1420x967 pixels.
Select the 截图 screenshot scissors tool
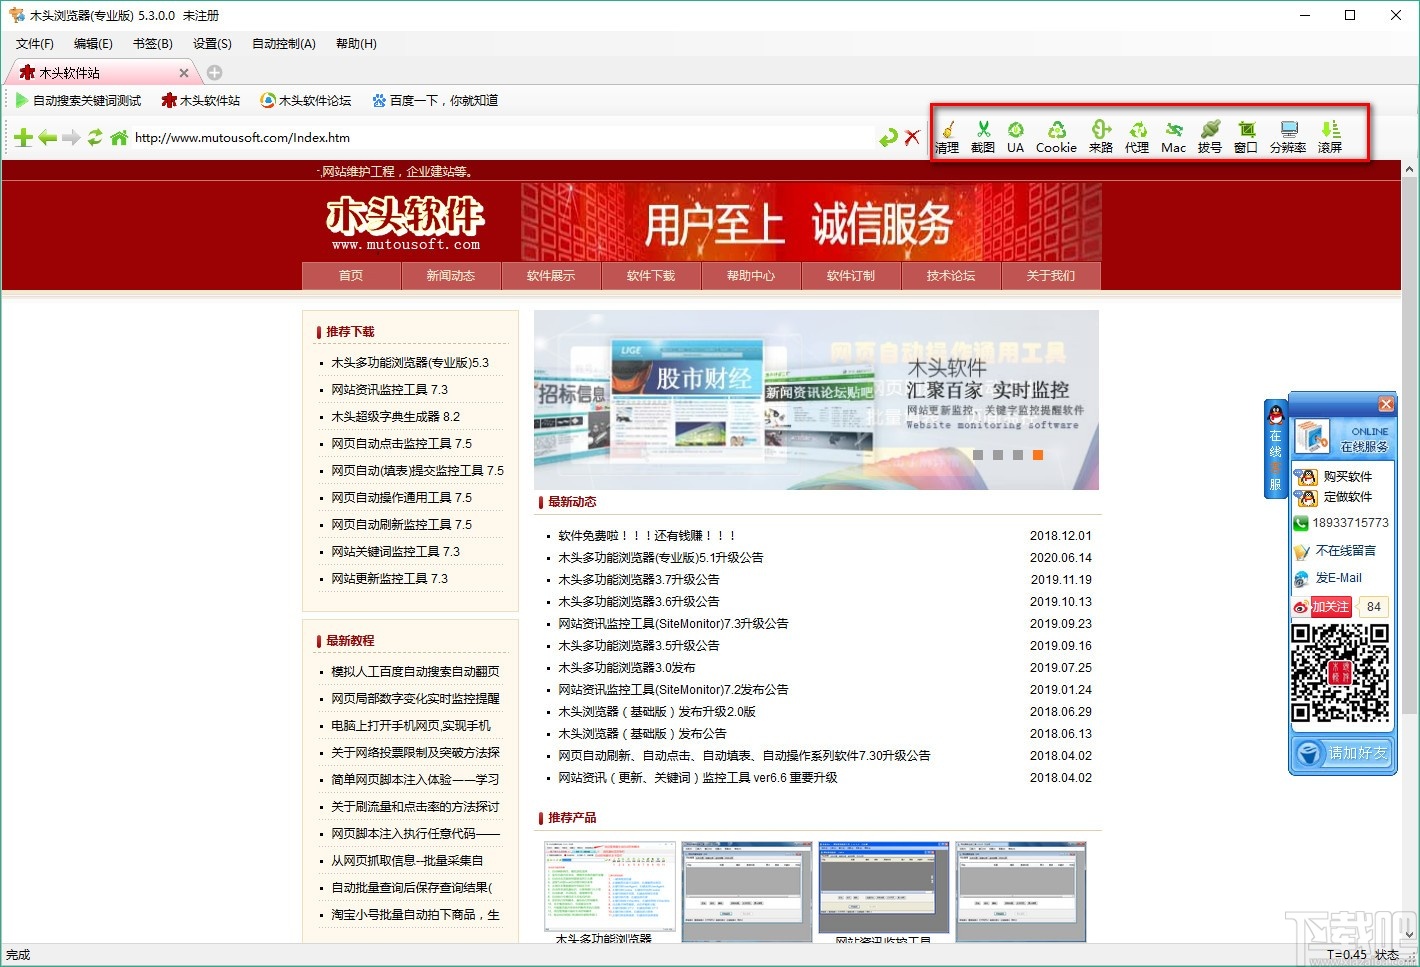click(983, 136)
